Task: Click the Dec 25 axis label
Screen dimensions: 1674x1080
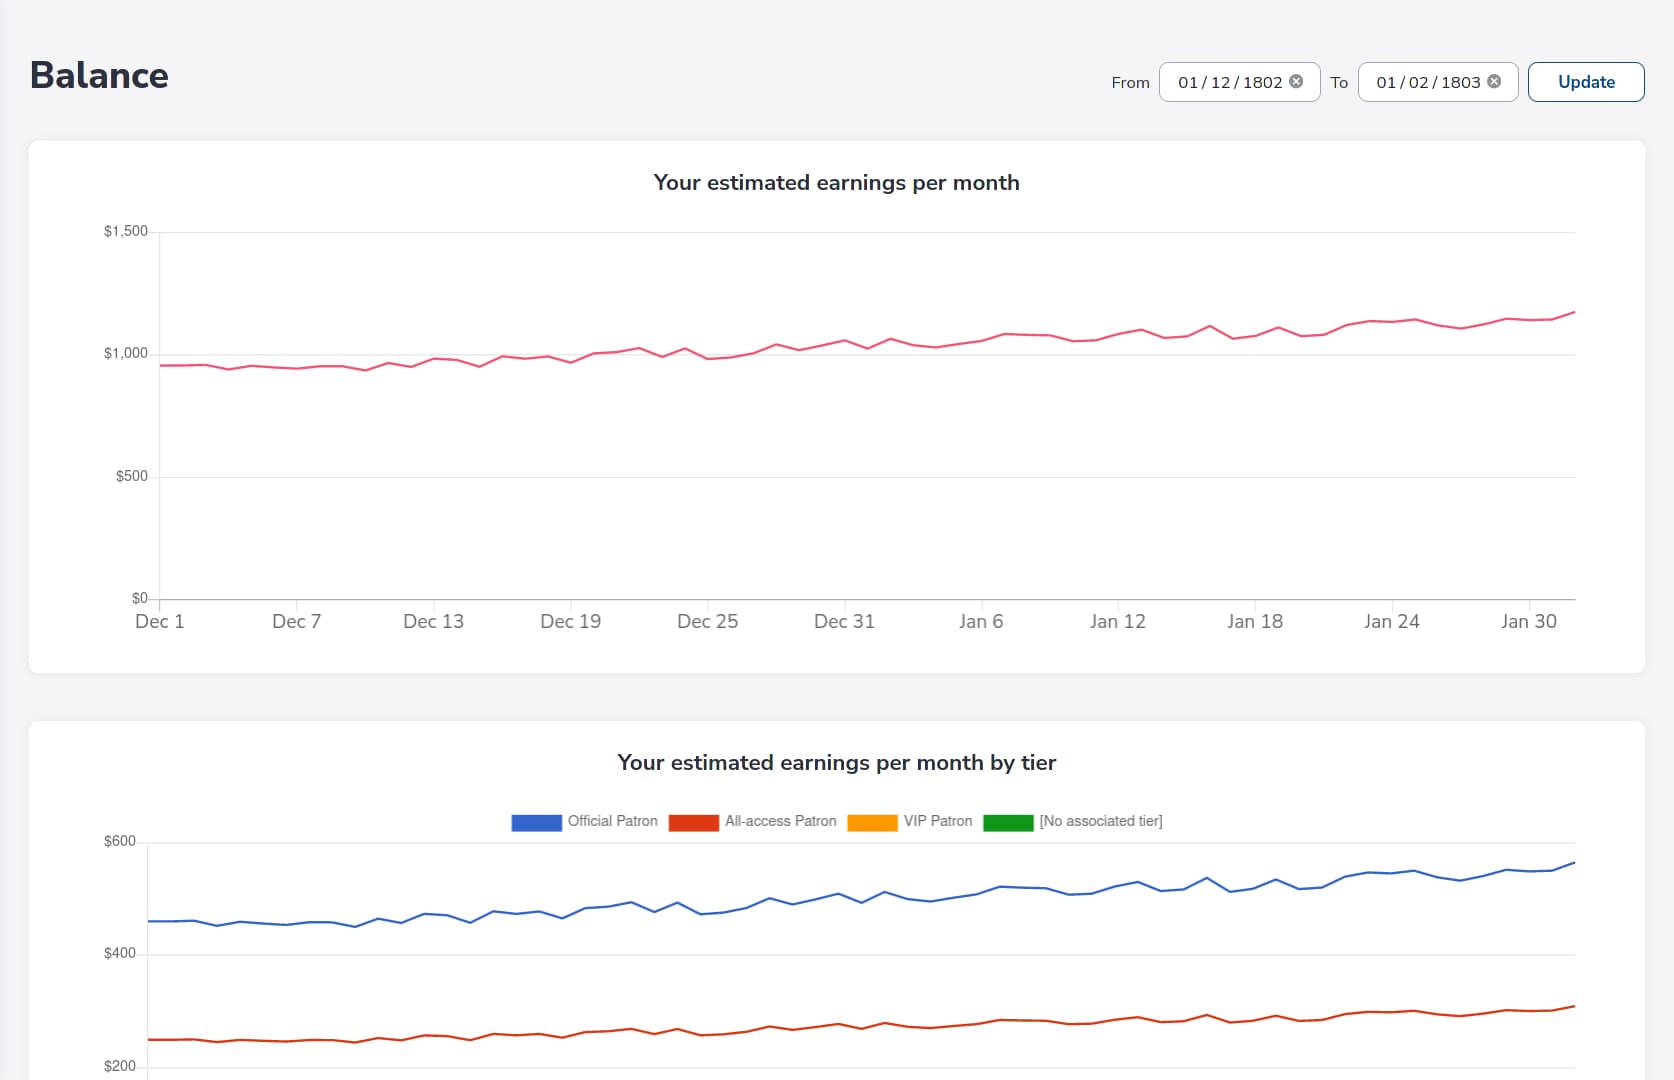Action: 708,621
